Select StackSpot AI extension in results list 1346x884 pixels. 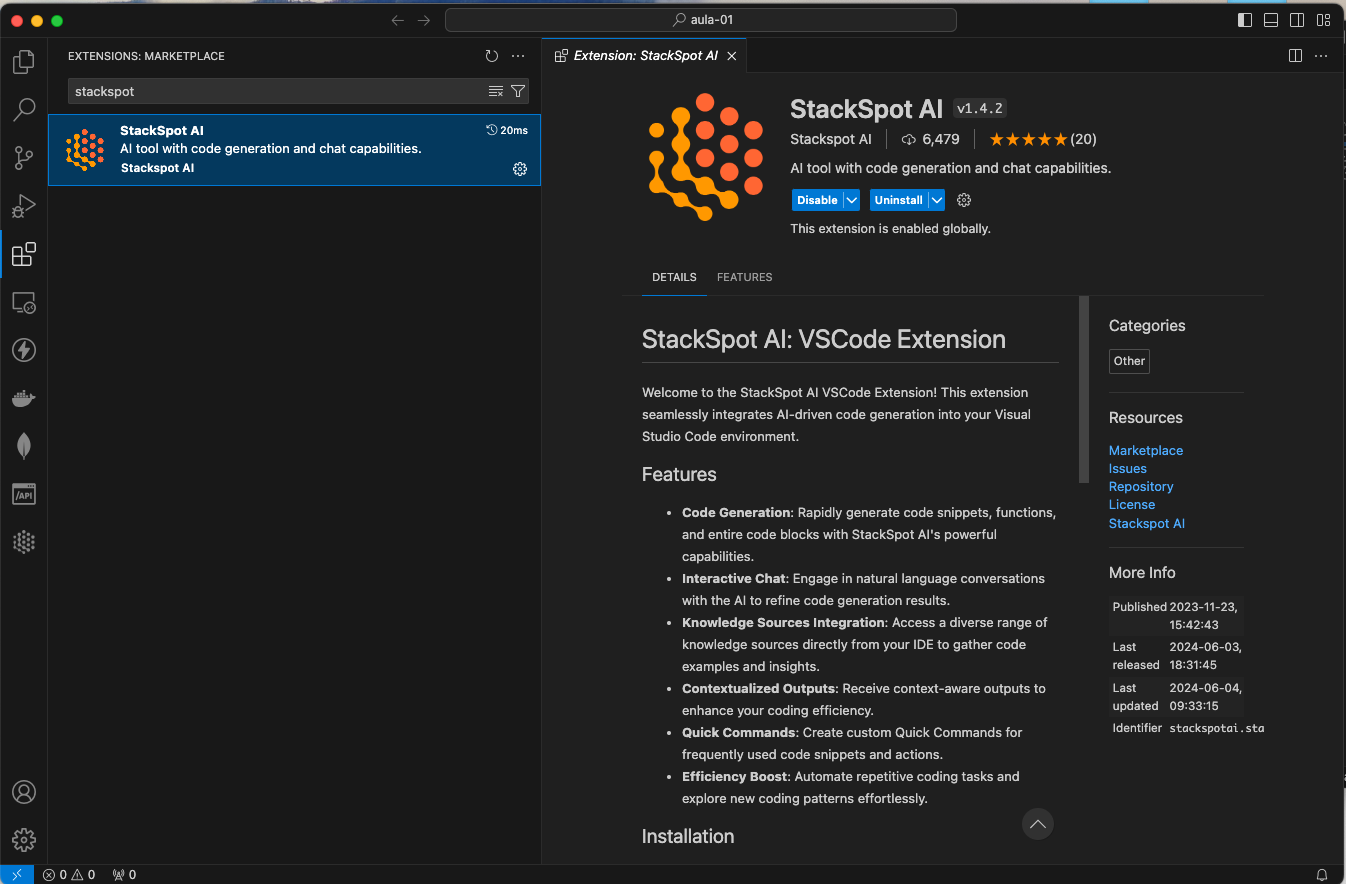coord(295,150)
